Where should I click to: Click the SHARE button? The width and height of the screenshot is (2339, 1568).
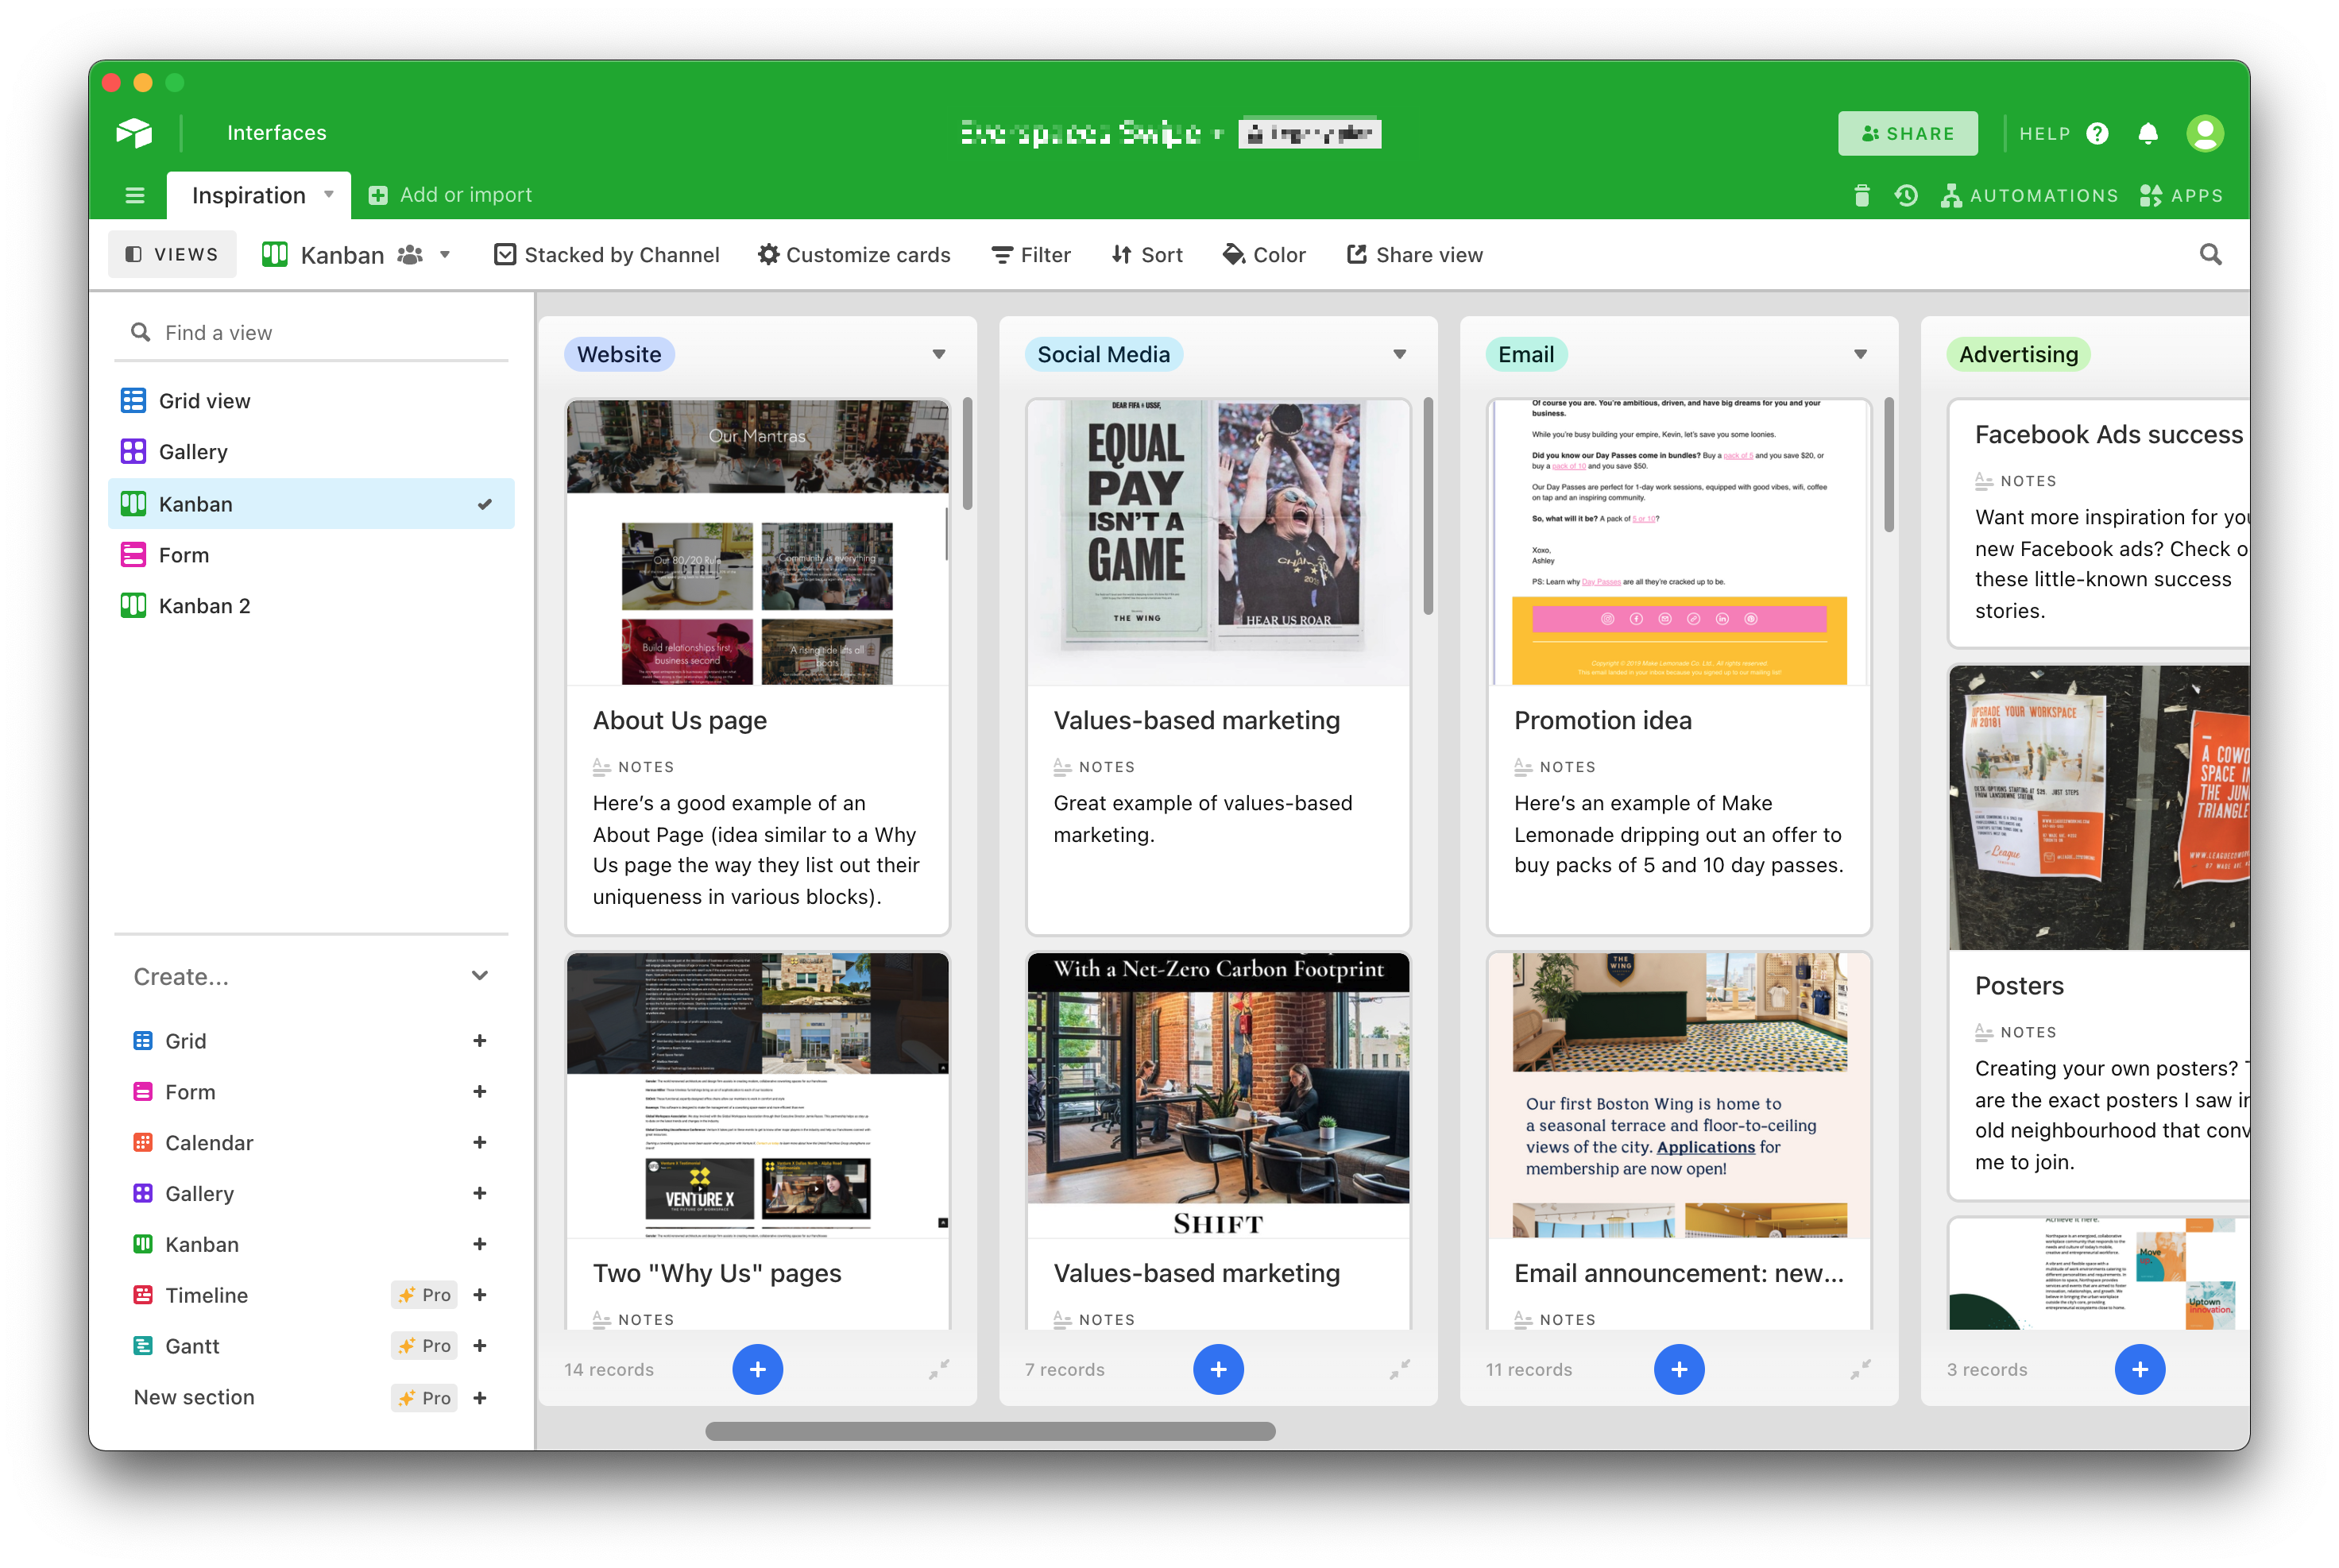1907,133
